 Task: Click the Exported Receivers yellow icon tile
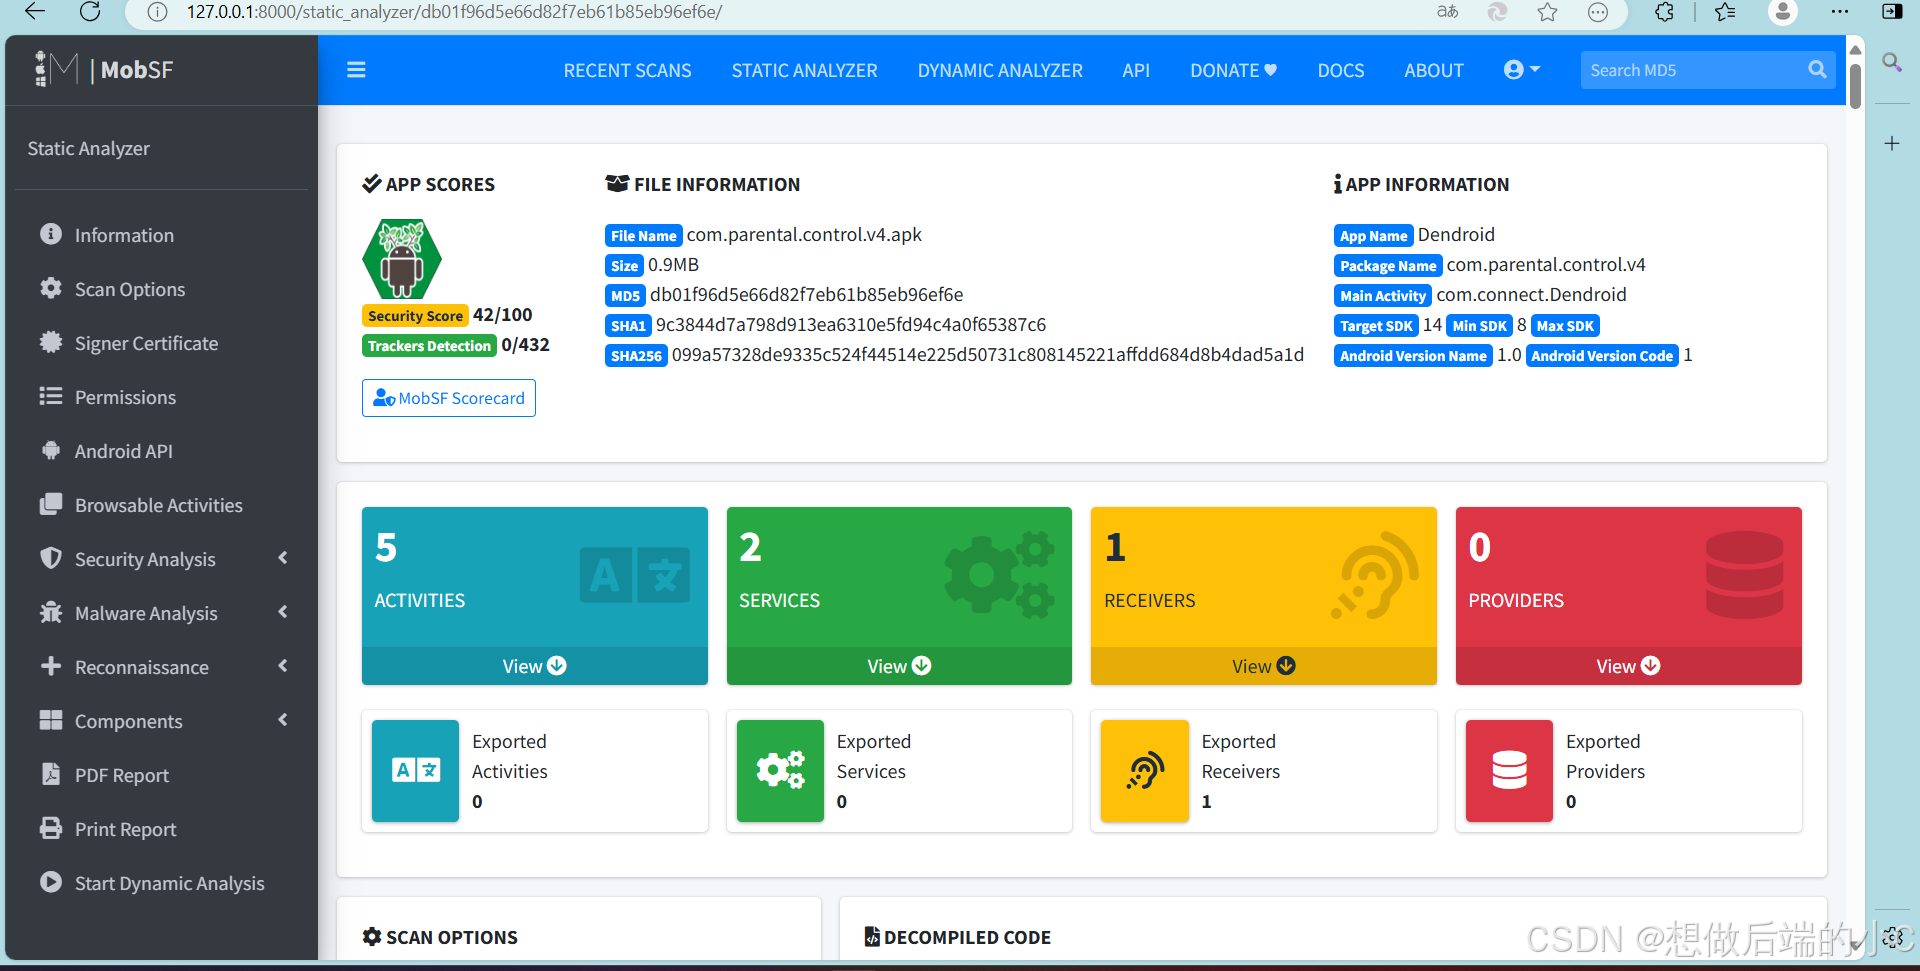click(x=1145, y=771)
